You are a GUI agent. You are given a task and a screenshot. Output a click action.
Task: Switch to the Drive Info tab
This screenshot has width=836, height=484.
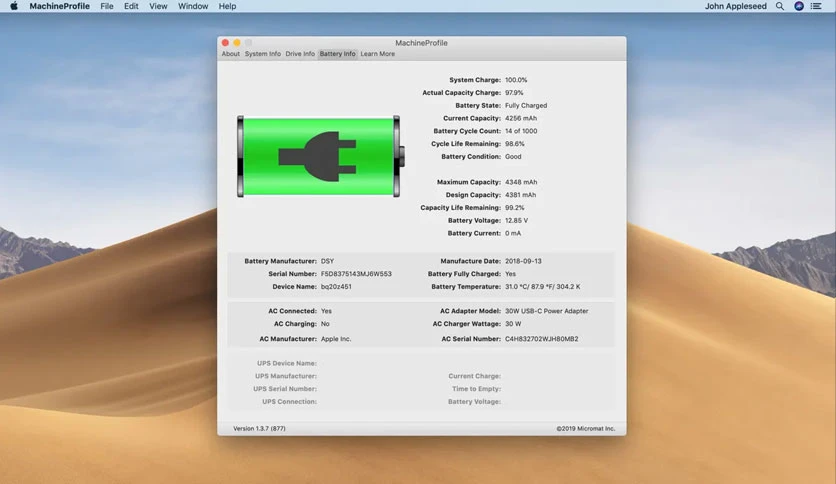(300, 54)
